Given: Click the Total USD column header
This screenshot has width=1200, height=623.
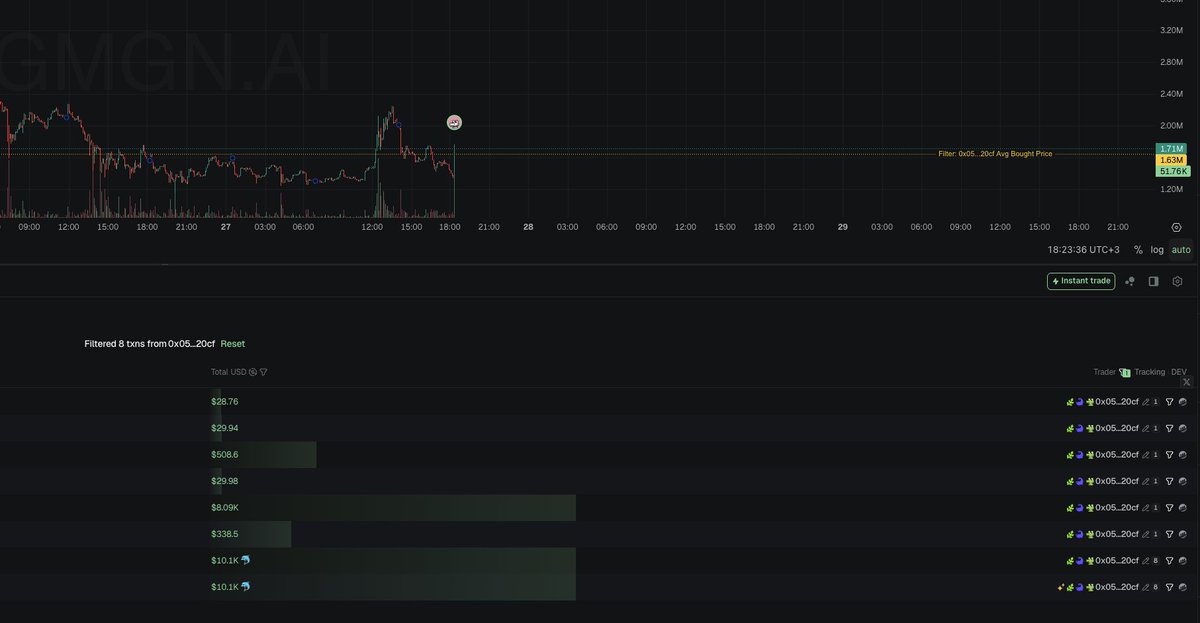Looking at the screenshot, I should click(x=228, y=372).
